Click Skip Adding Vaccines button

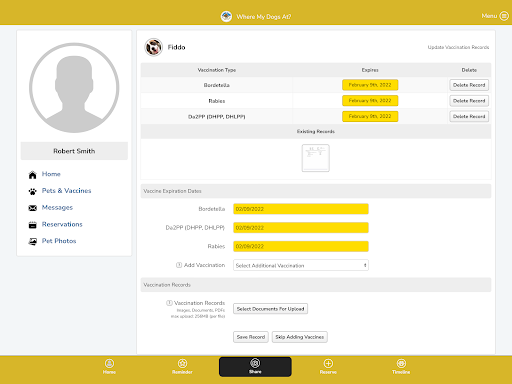(300, 337)
